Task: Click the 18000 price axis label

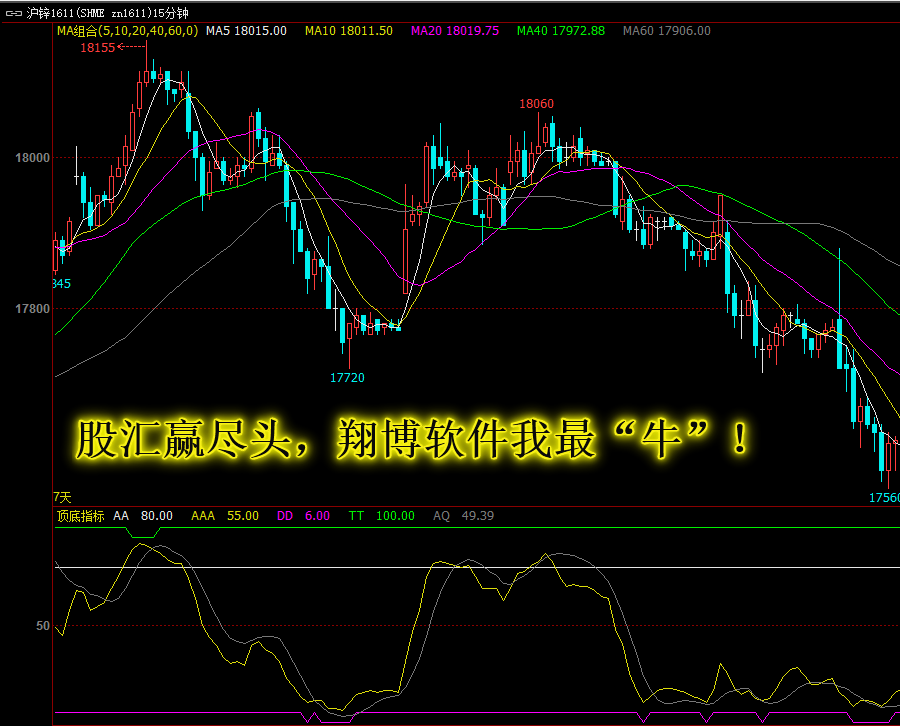Action: 33,158
